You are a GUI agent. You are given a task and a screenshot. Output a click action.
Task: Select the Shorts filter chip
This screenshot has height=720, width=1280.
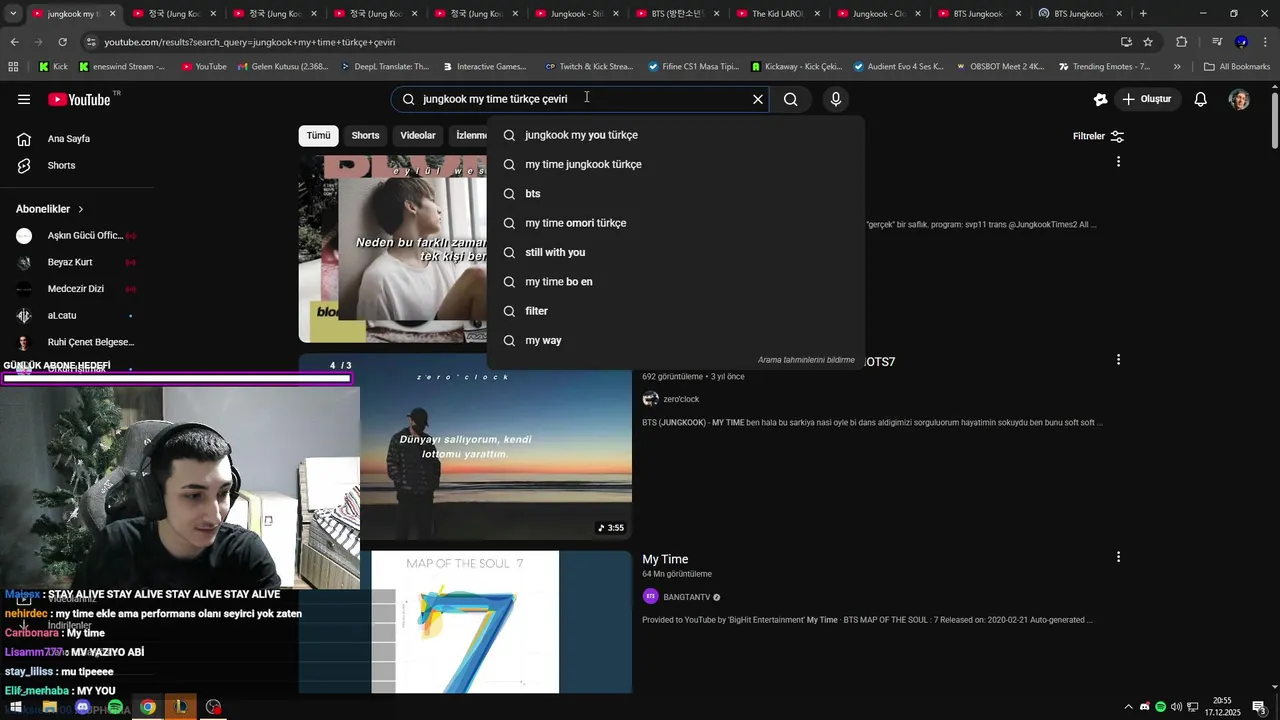[x=365, y=136]
